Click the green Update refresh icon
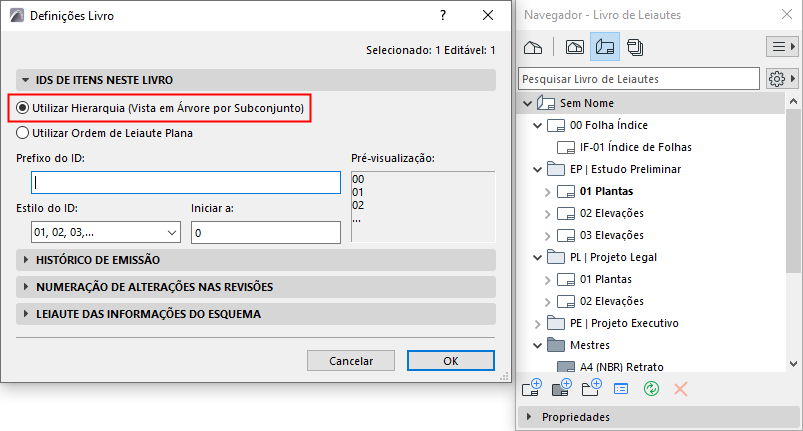 (x=651, y=389)
